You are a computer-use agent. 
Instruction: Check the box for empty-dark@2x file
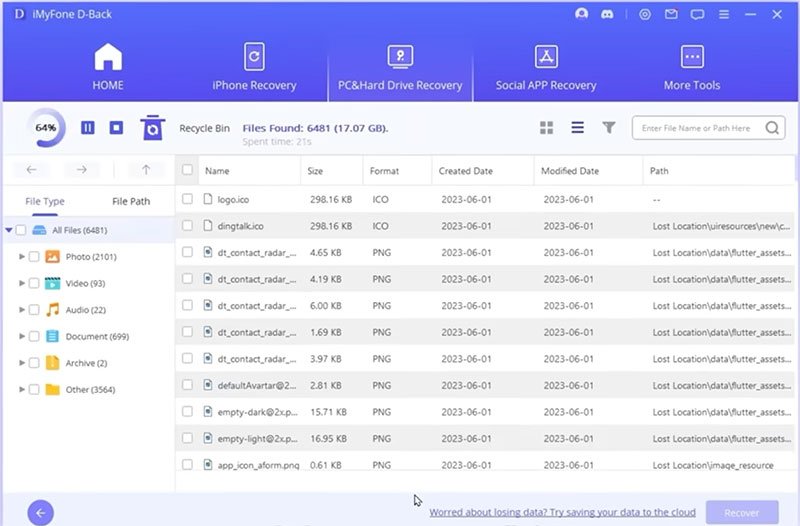(x=187, y=411)
